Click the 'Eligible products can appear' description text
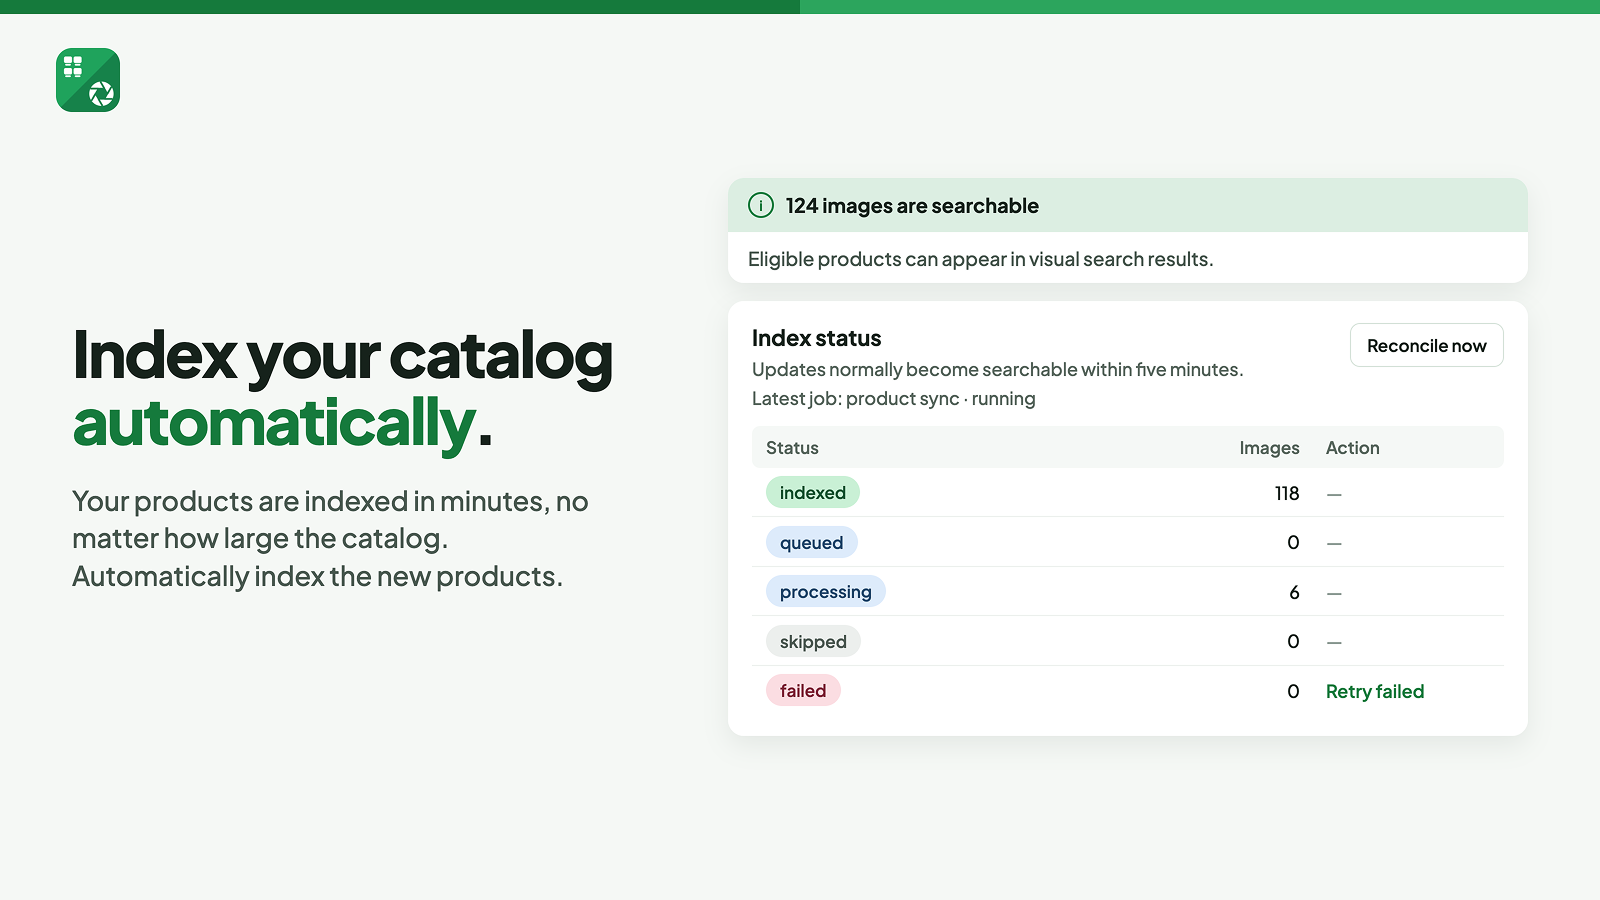 980,259
